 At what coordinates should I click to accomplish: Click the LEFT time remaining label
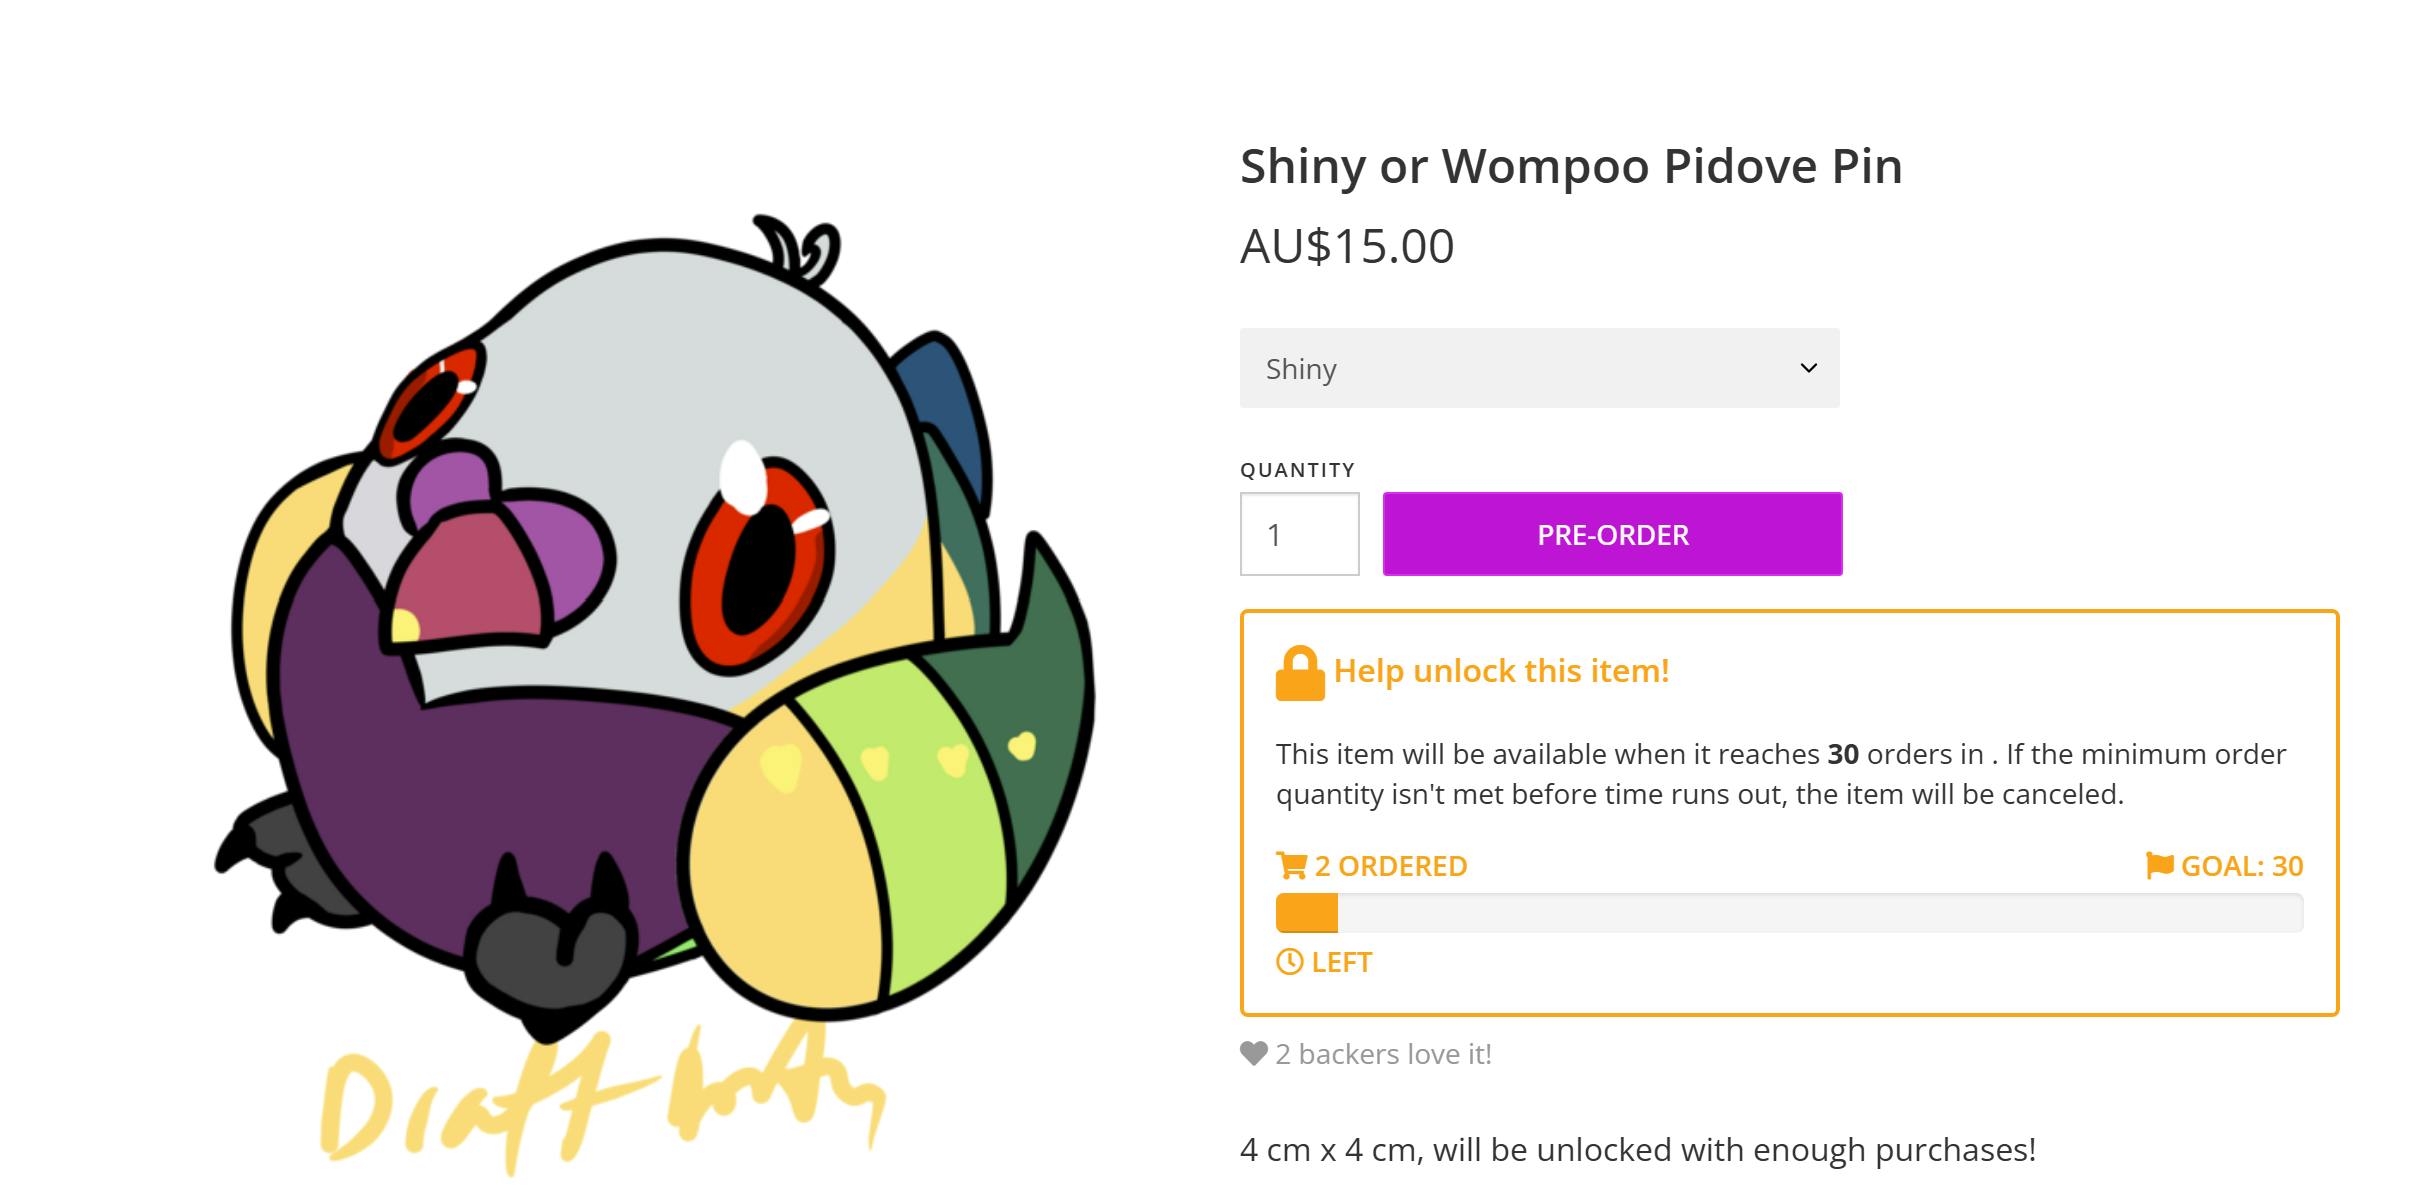click(1341, 962)
